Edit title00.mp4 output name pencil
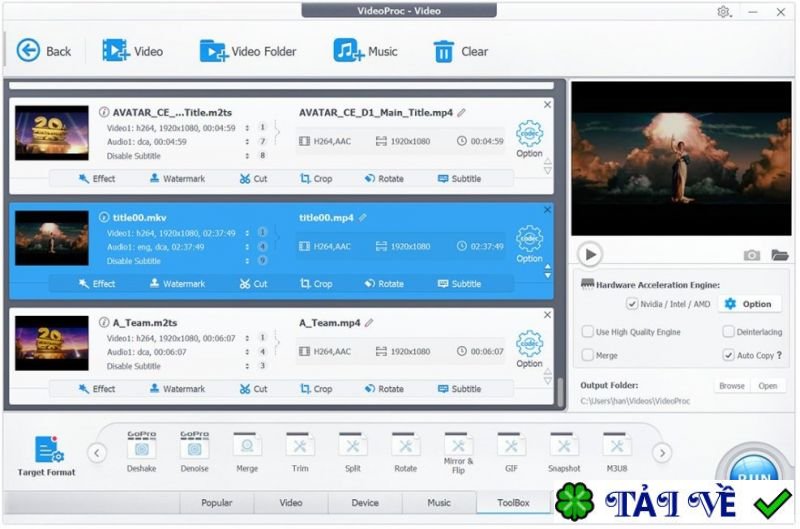This screenshot has height=529, width=800. [x=363, y=217]
